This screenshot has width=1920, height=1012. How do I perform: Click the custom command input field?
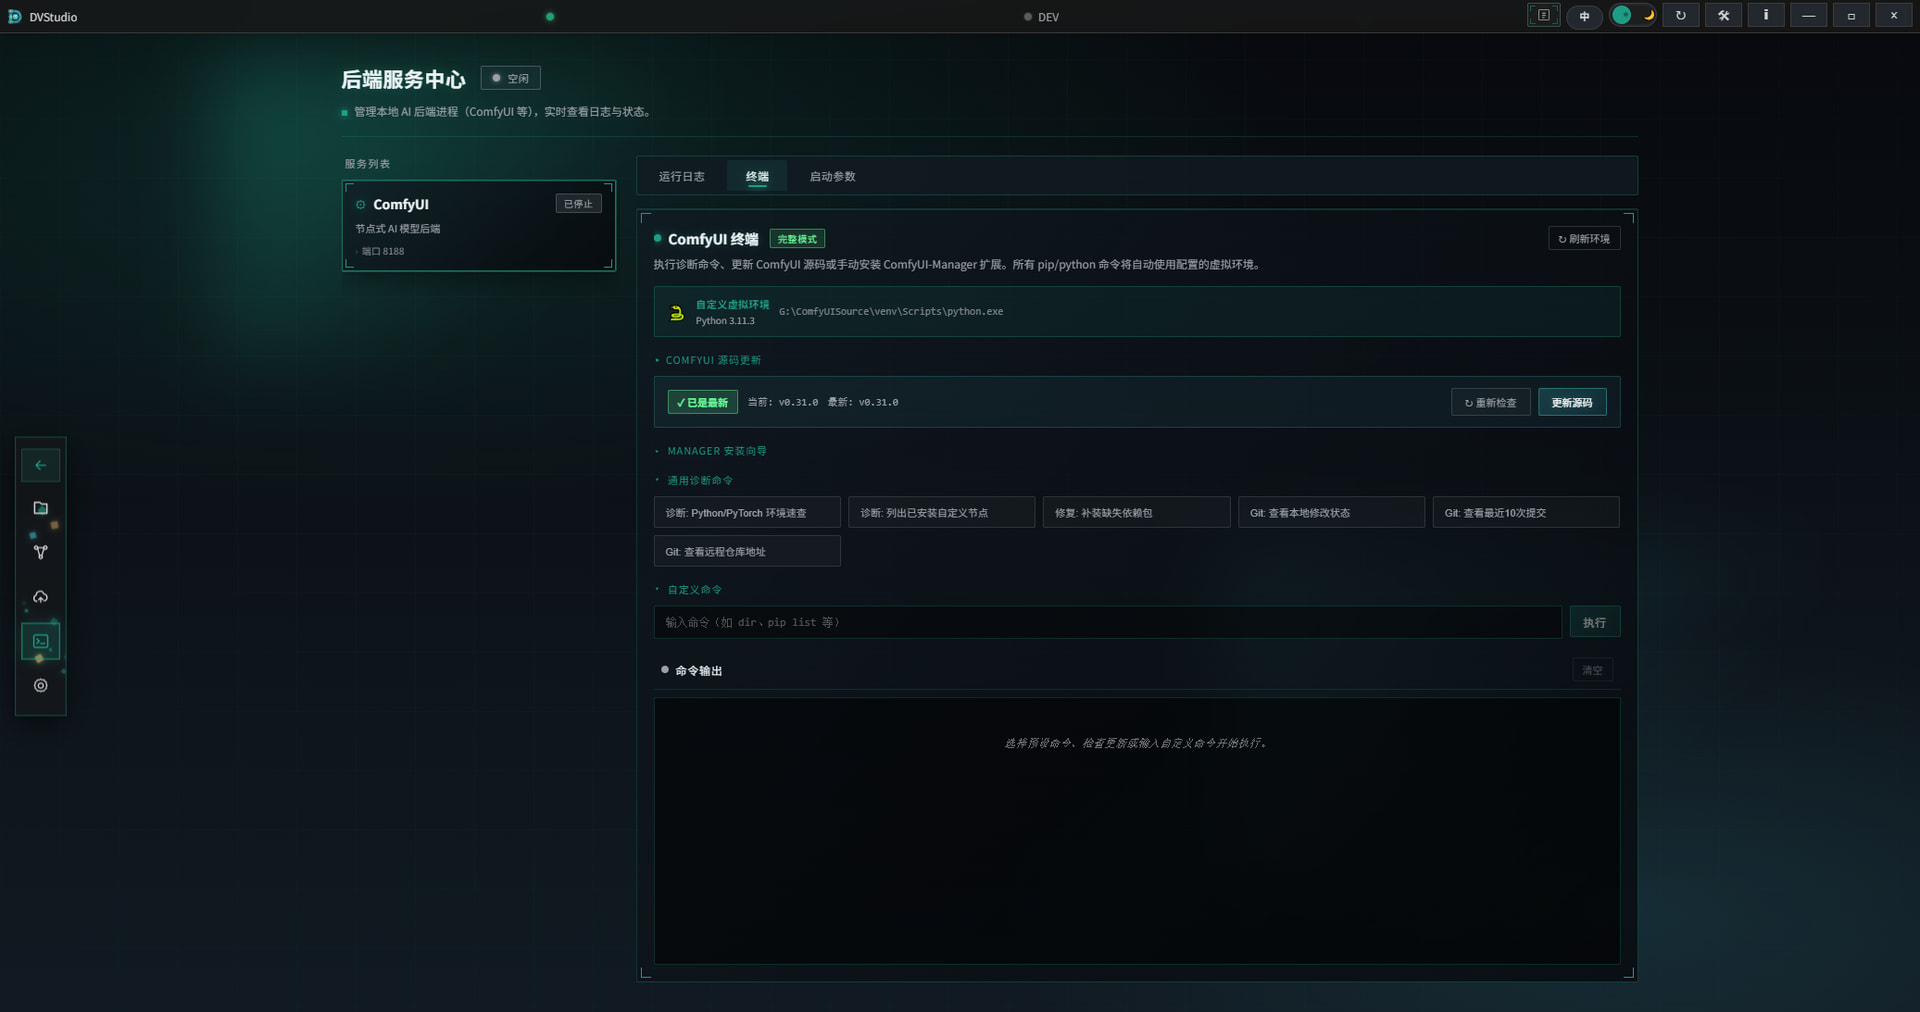[x=1107, y=622]
